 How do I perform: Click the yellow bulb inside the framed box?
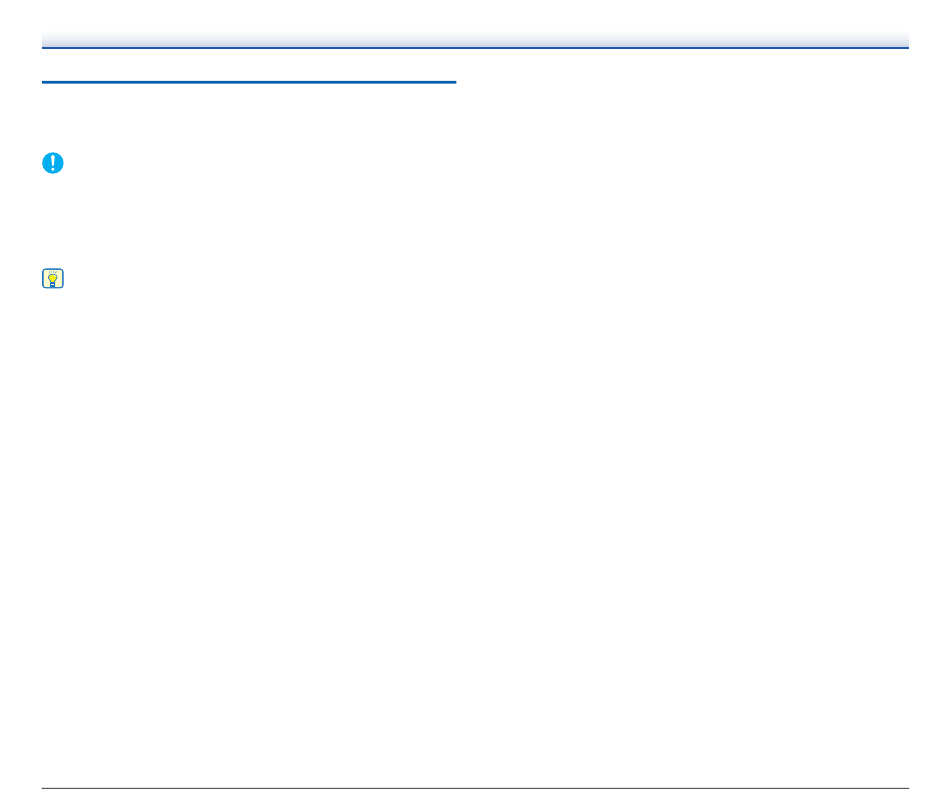53,279
